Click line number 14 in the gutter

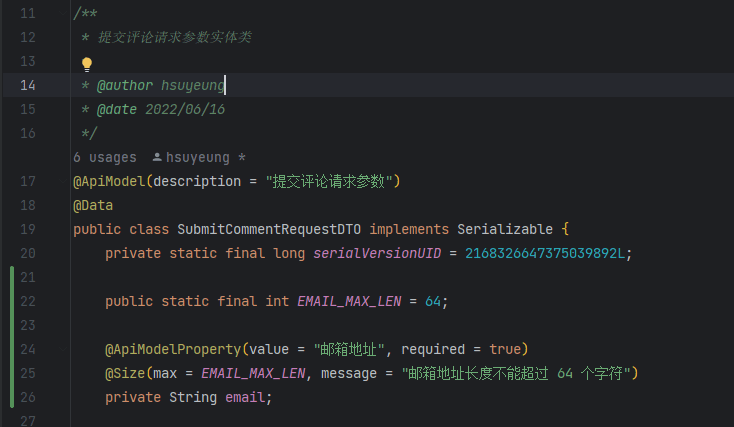coord(28,85)
